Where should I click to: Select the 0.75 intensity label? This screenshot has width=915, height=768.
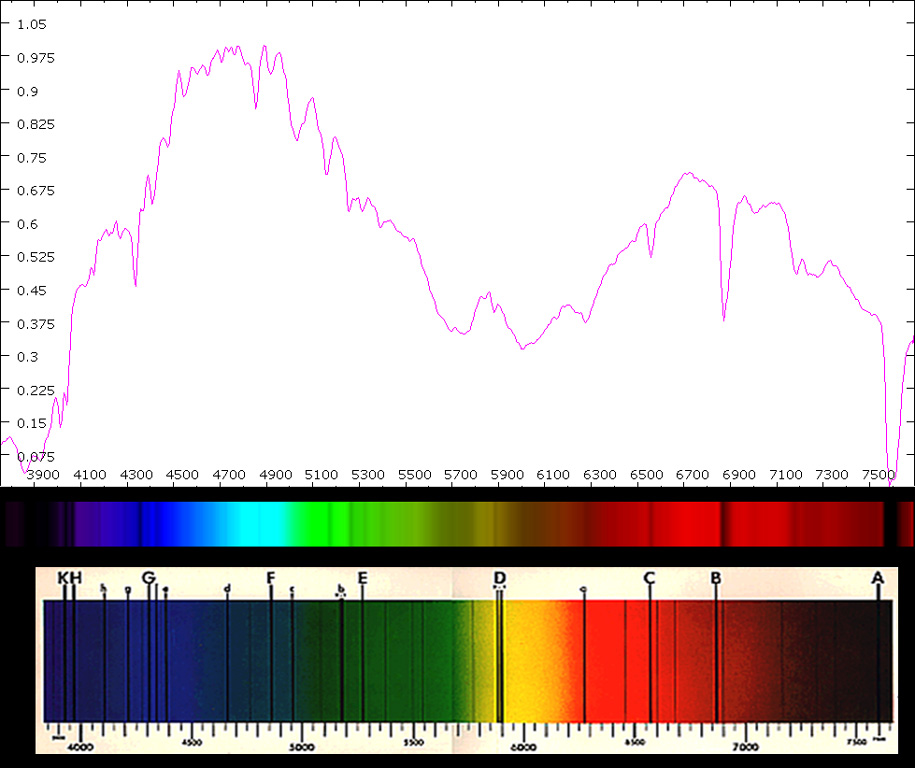pos(32,158)
